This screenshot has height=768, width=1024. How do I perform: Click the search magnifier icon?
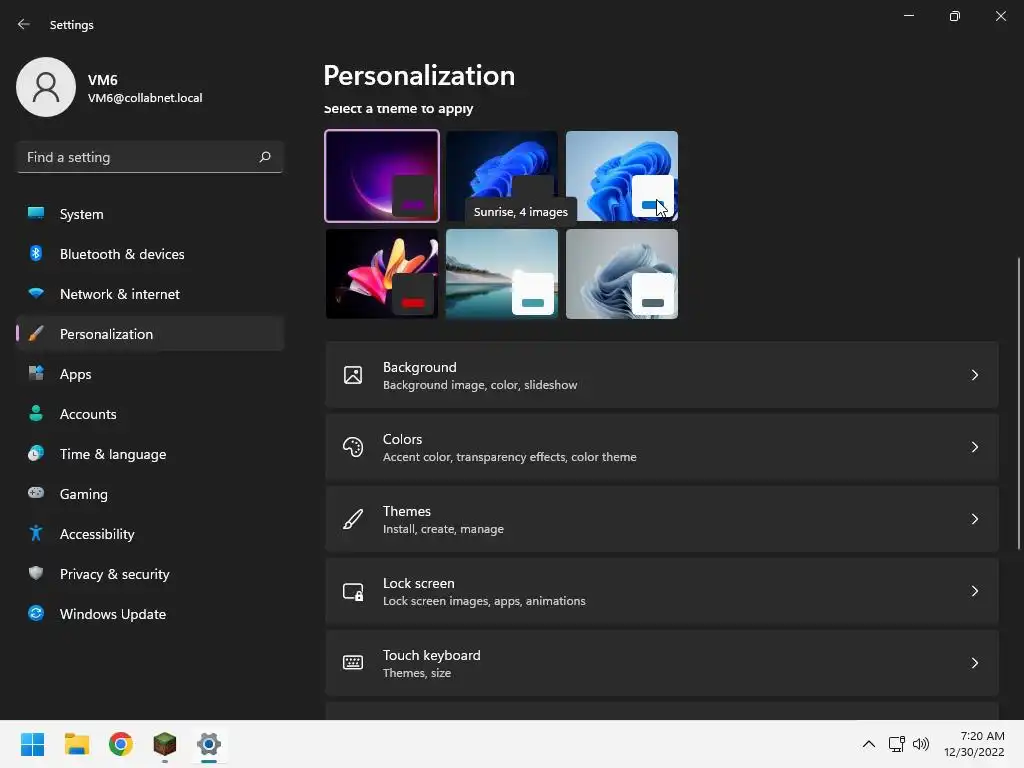(x=264, y=157)
